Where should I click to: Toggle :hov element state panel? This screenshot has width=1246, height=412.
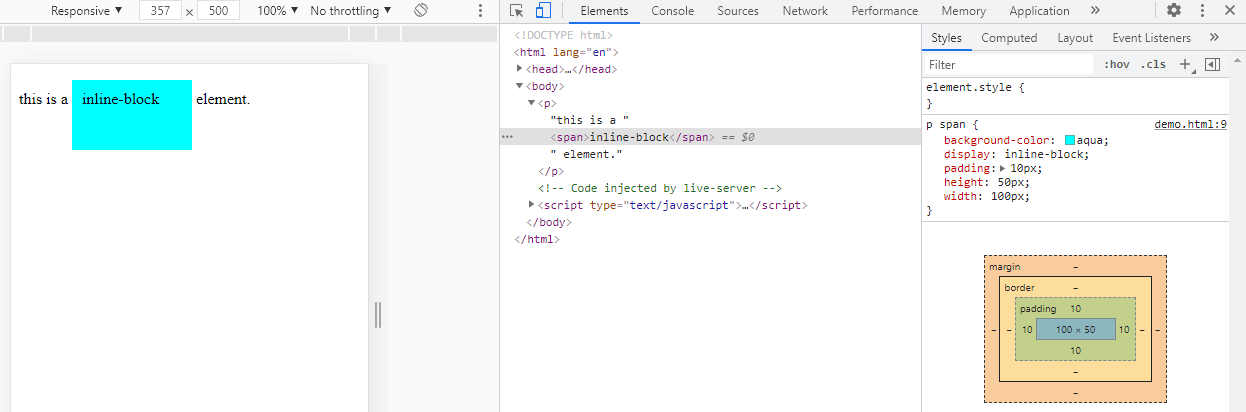[x=1117, y=64]
